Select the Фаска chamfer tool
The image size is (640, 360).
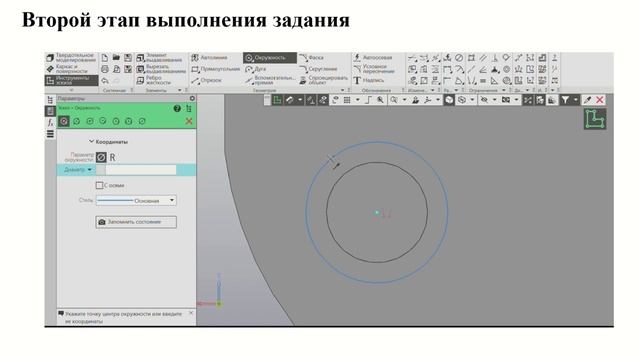tap(311, 58)
